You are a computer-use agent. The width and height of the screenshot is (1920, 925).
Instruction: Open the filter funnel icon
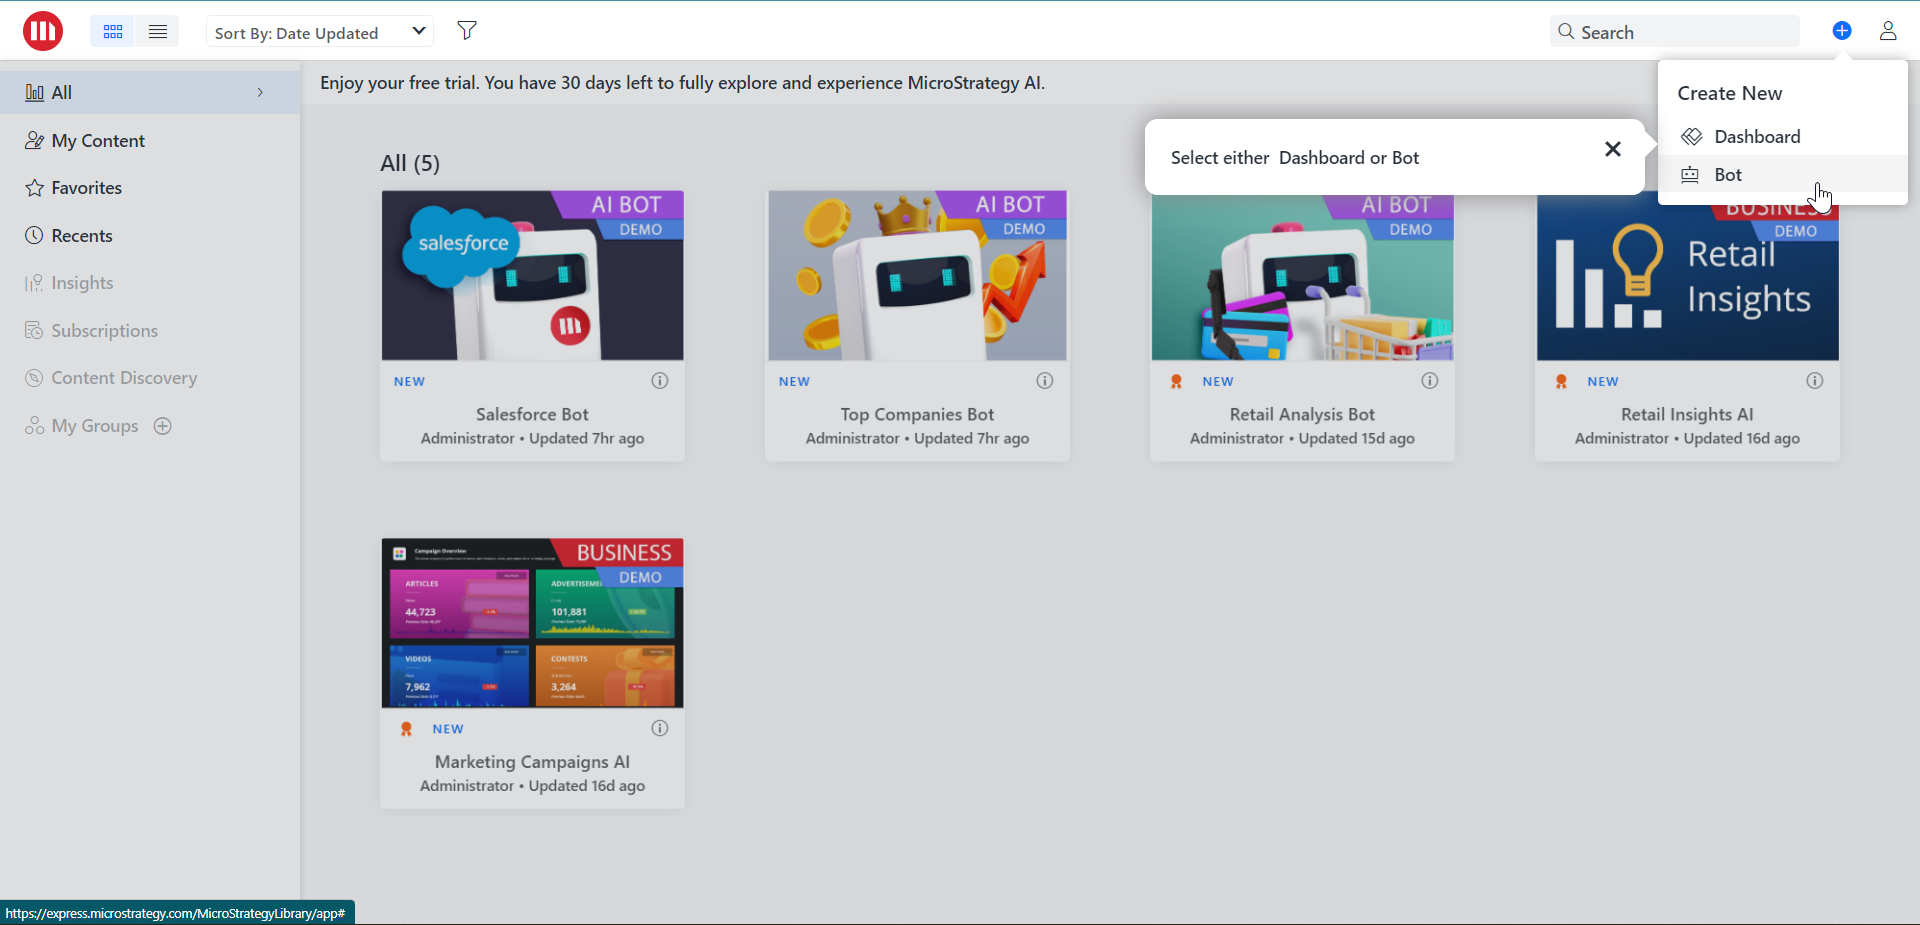click(467, 31)
